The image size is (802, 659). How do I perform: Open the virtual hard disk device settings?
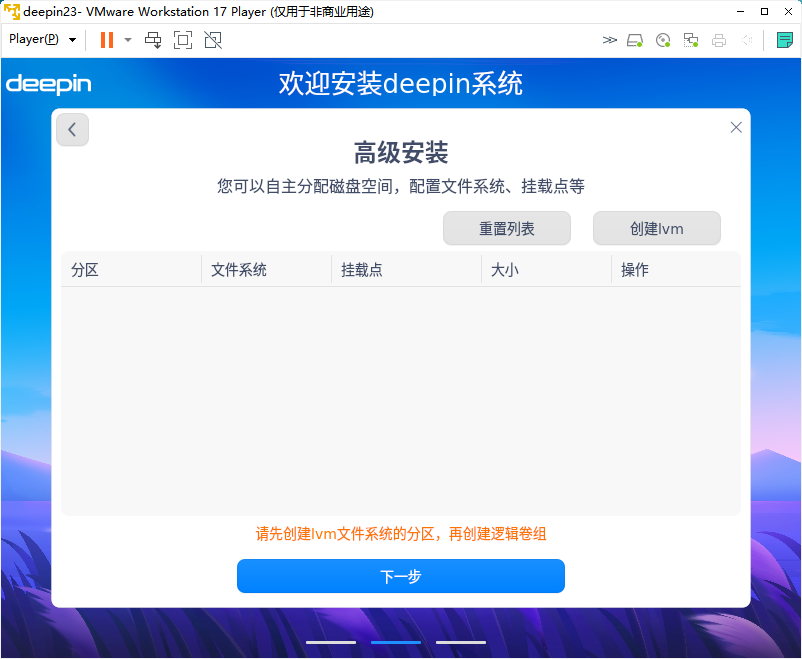click(634, 40)
